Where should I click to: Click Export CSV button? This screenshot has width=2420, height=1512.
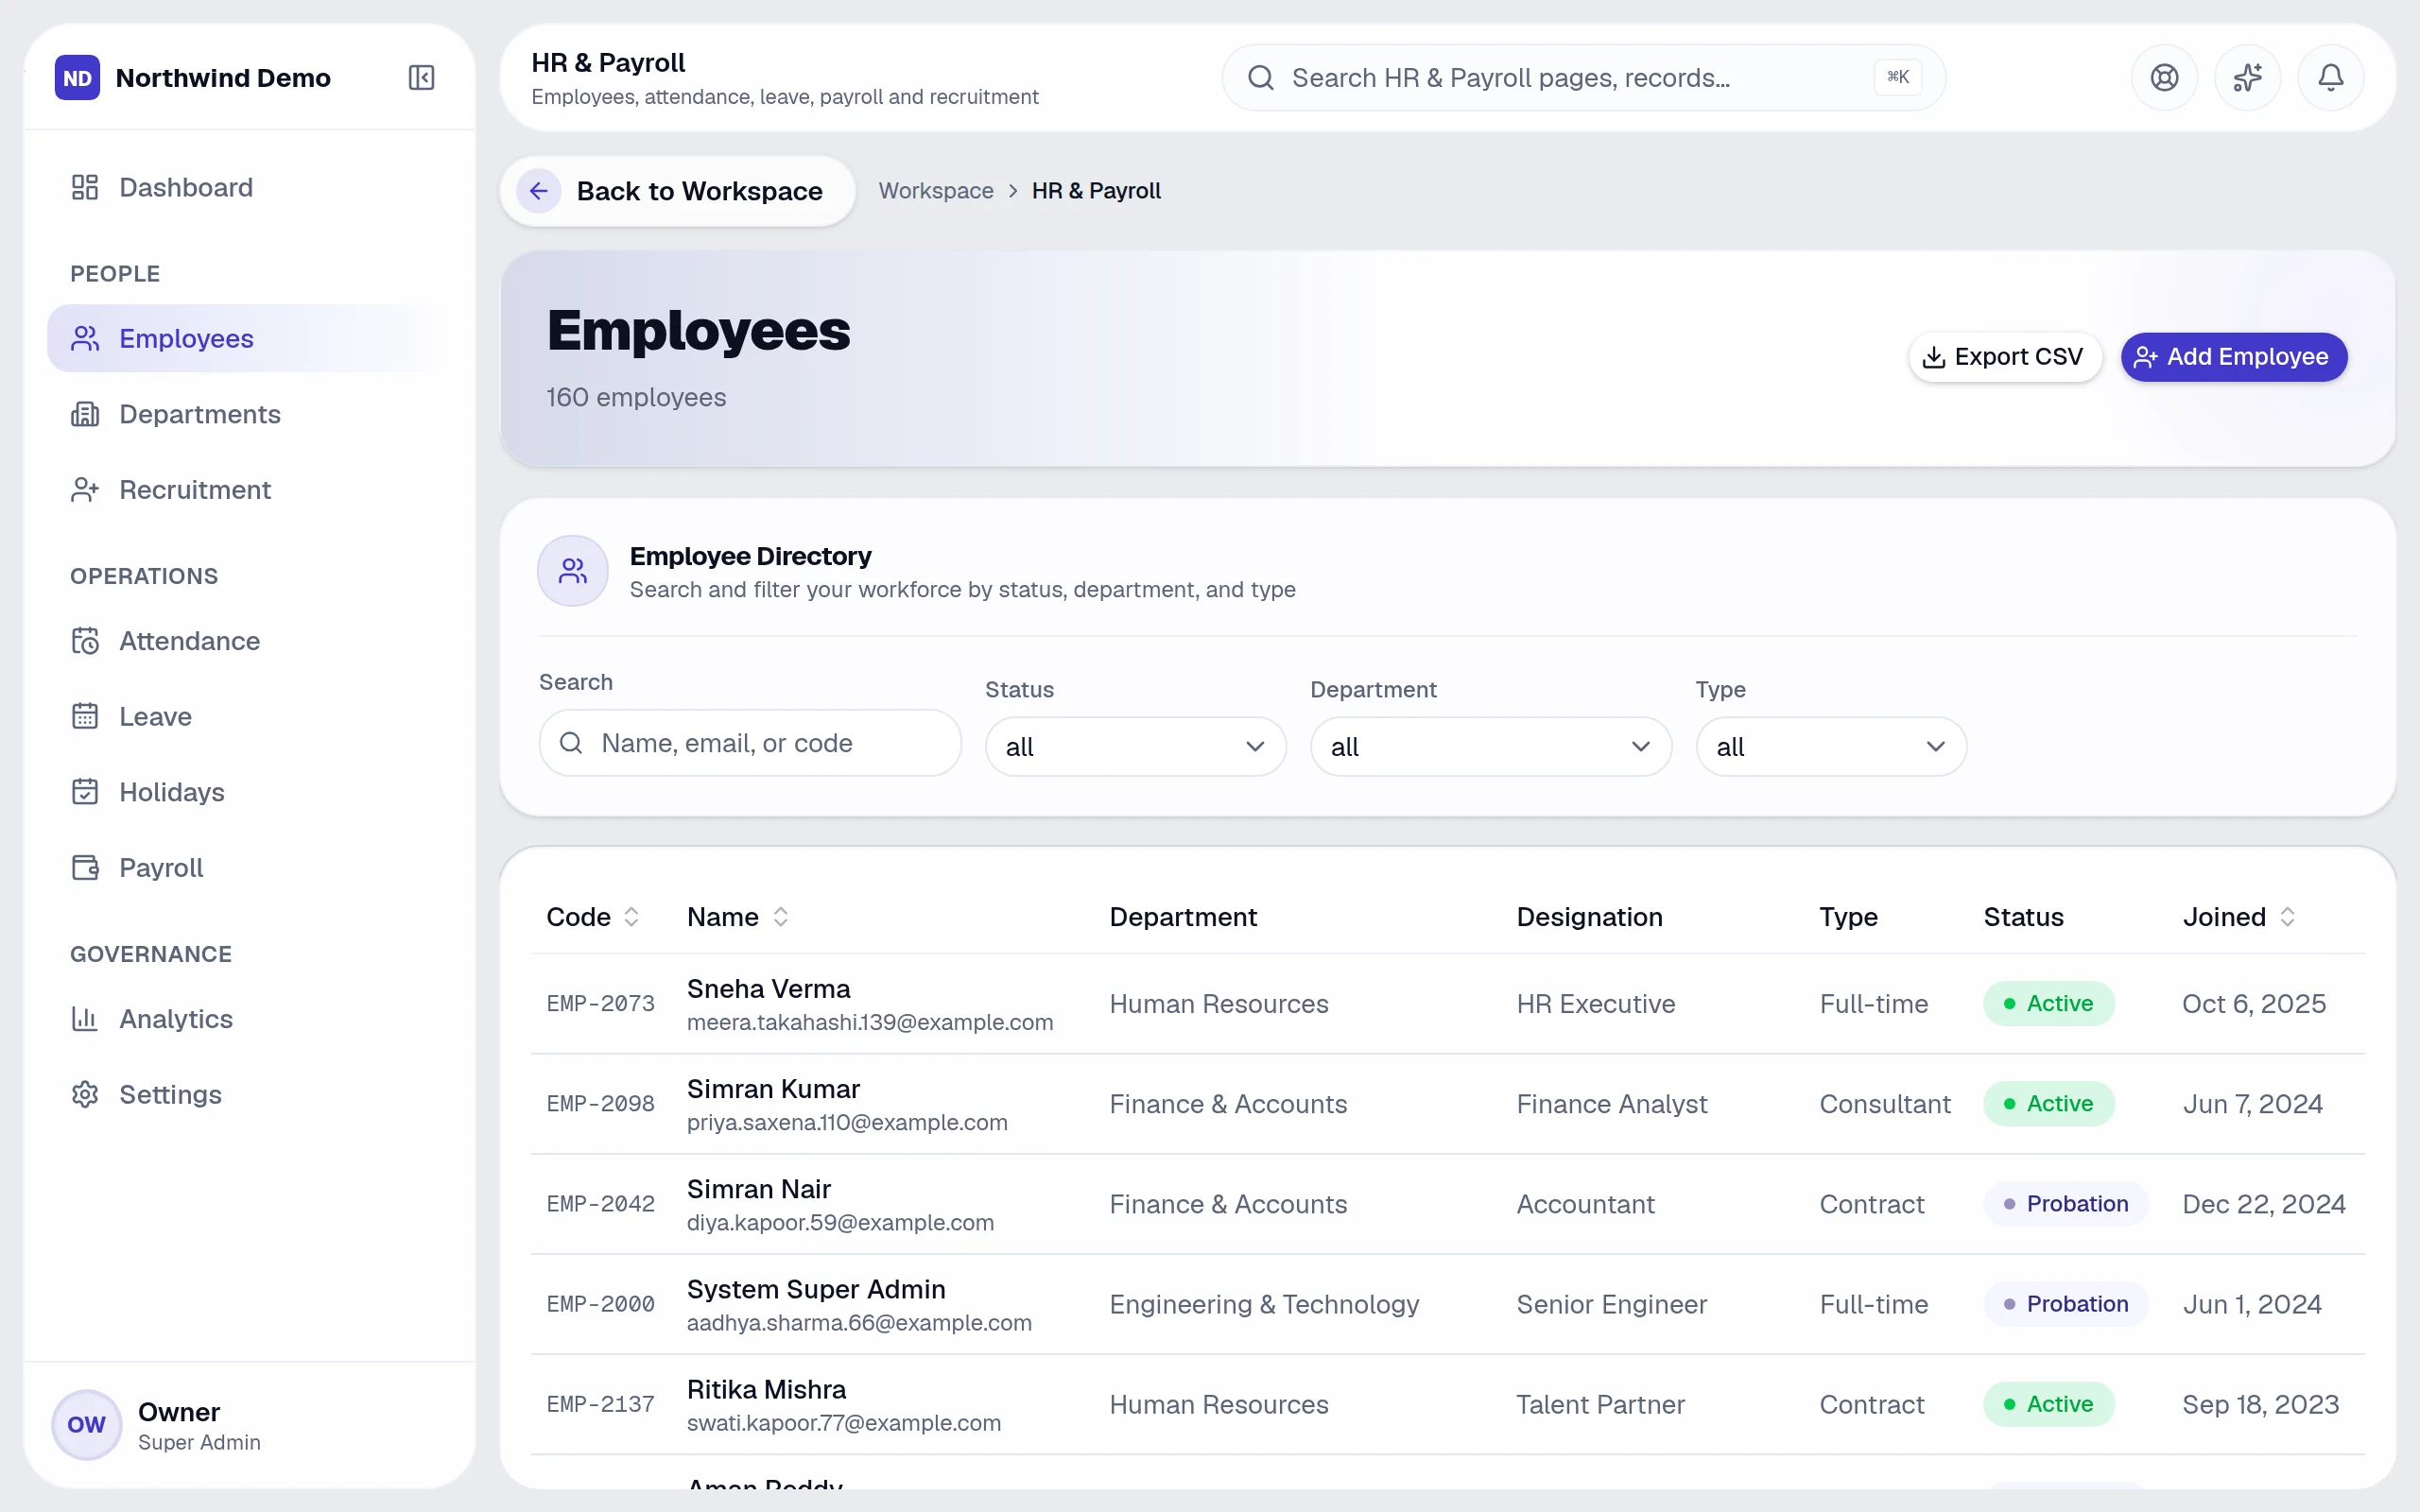pos(2004,357)
